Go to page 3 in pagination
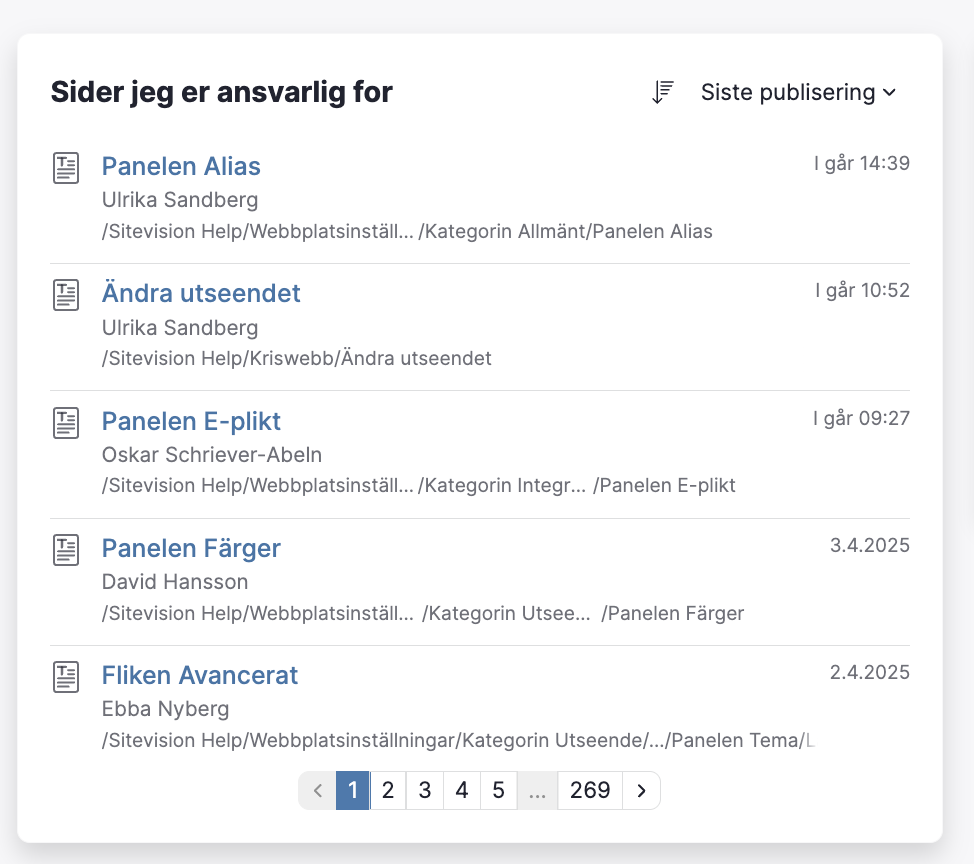974x864 pixels. click(x=425, y=790)
